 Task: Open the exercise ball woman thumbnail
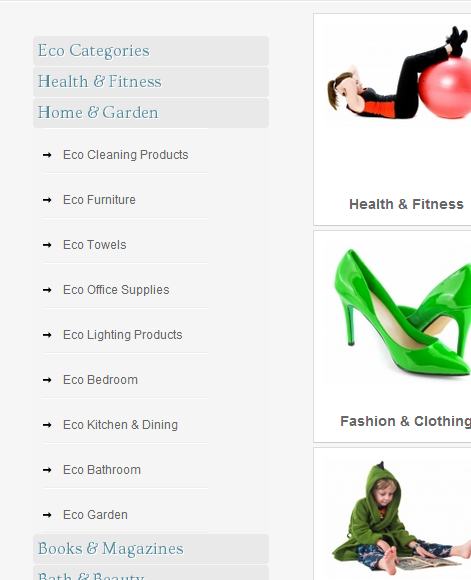(397, 73)
